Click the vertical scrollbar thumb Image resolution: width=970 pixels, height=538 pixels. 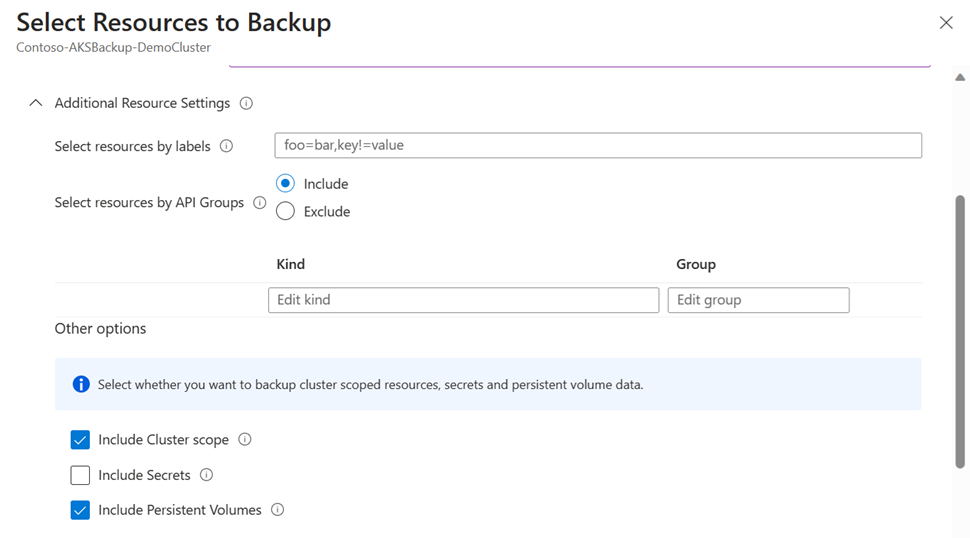[x=960, y=330]
